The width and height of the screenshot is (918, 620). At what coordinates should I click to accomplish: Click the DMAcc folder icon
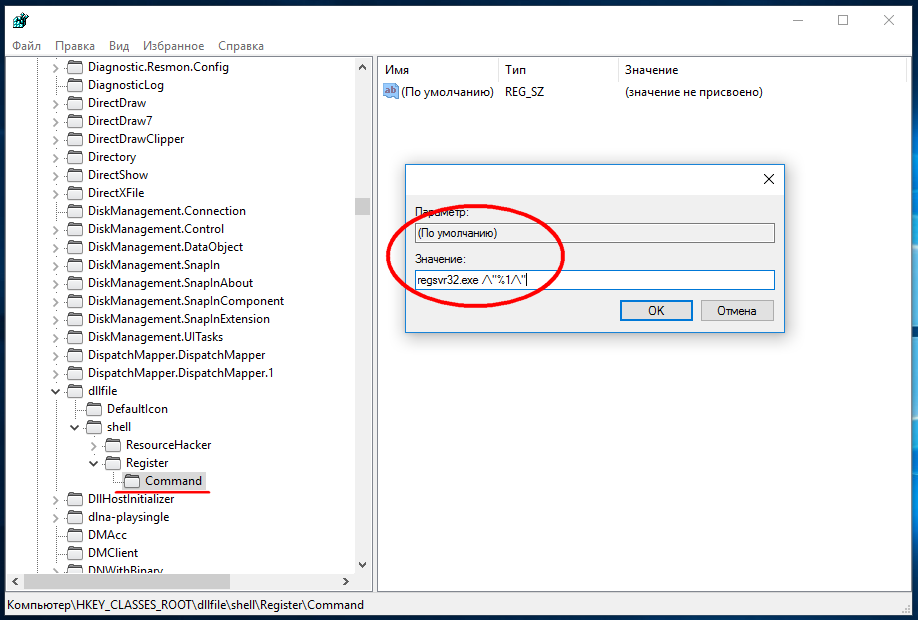[75, 535]
